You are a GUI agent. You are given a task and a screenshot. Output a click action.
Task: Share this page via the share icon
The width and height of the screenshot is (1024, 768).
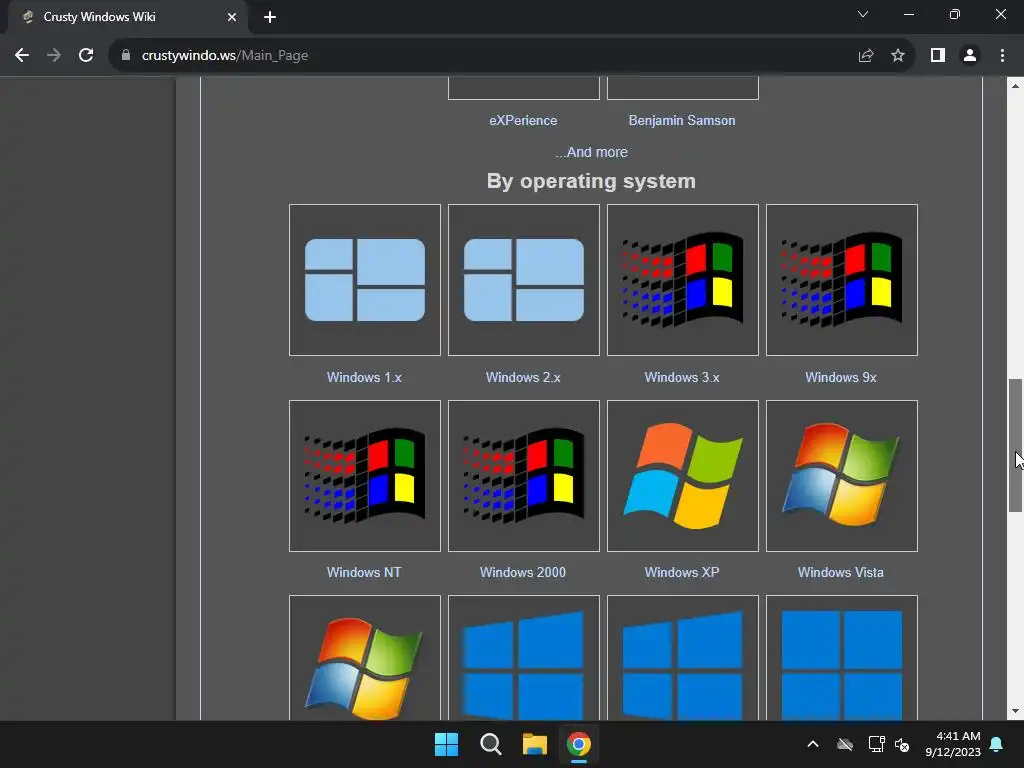pos(866,56)
